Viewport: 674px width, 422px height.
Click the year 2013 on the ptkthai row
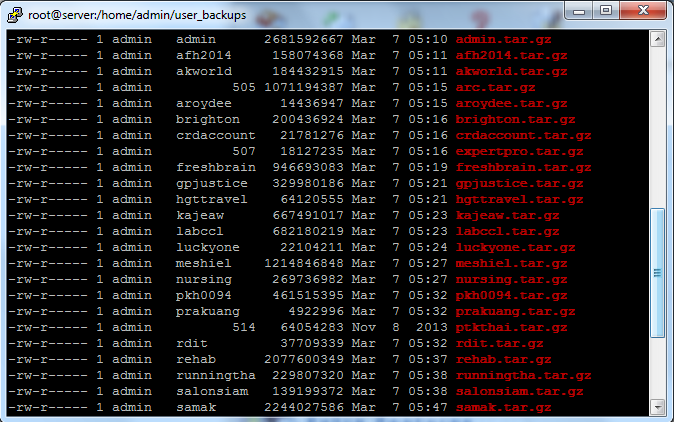(x=432, y=327)
